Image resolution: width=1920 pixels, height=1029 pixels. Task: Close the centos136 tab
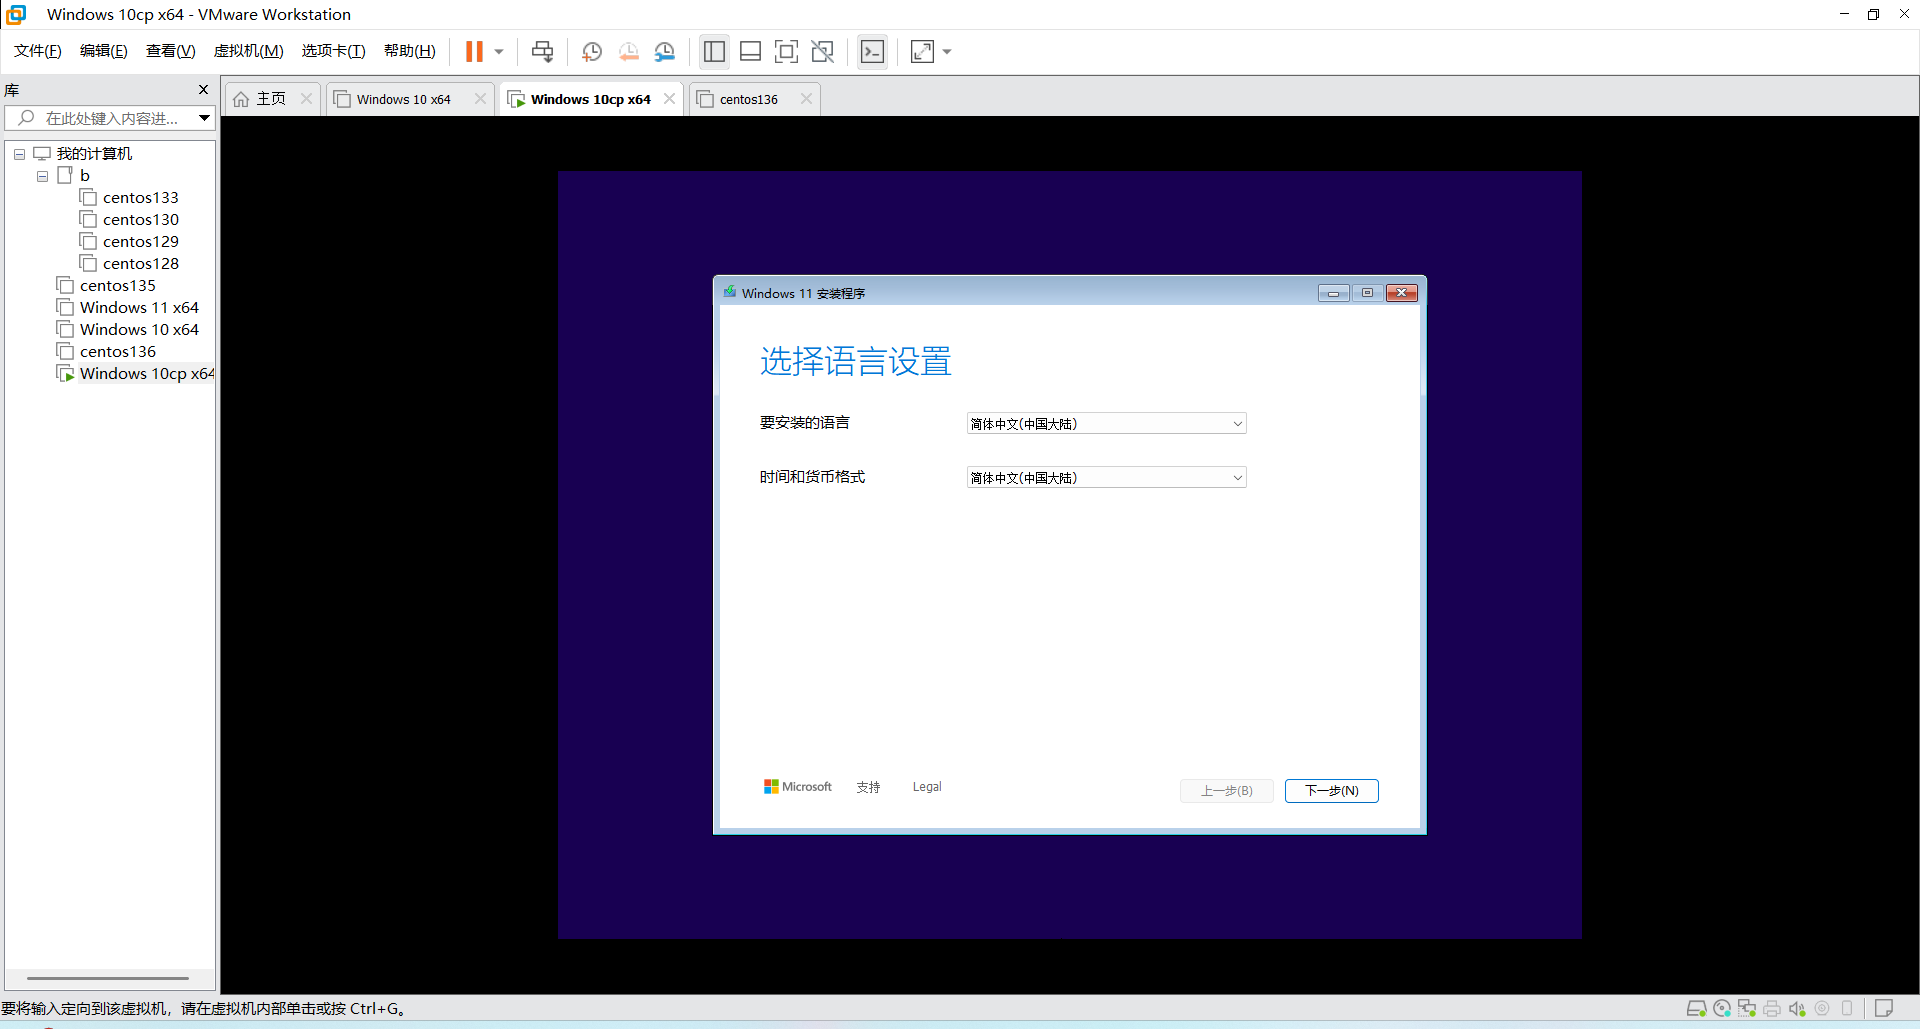pos(806,99)
